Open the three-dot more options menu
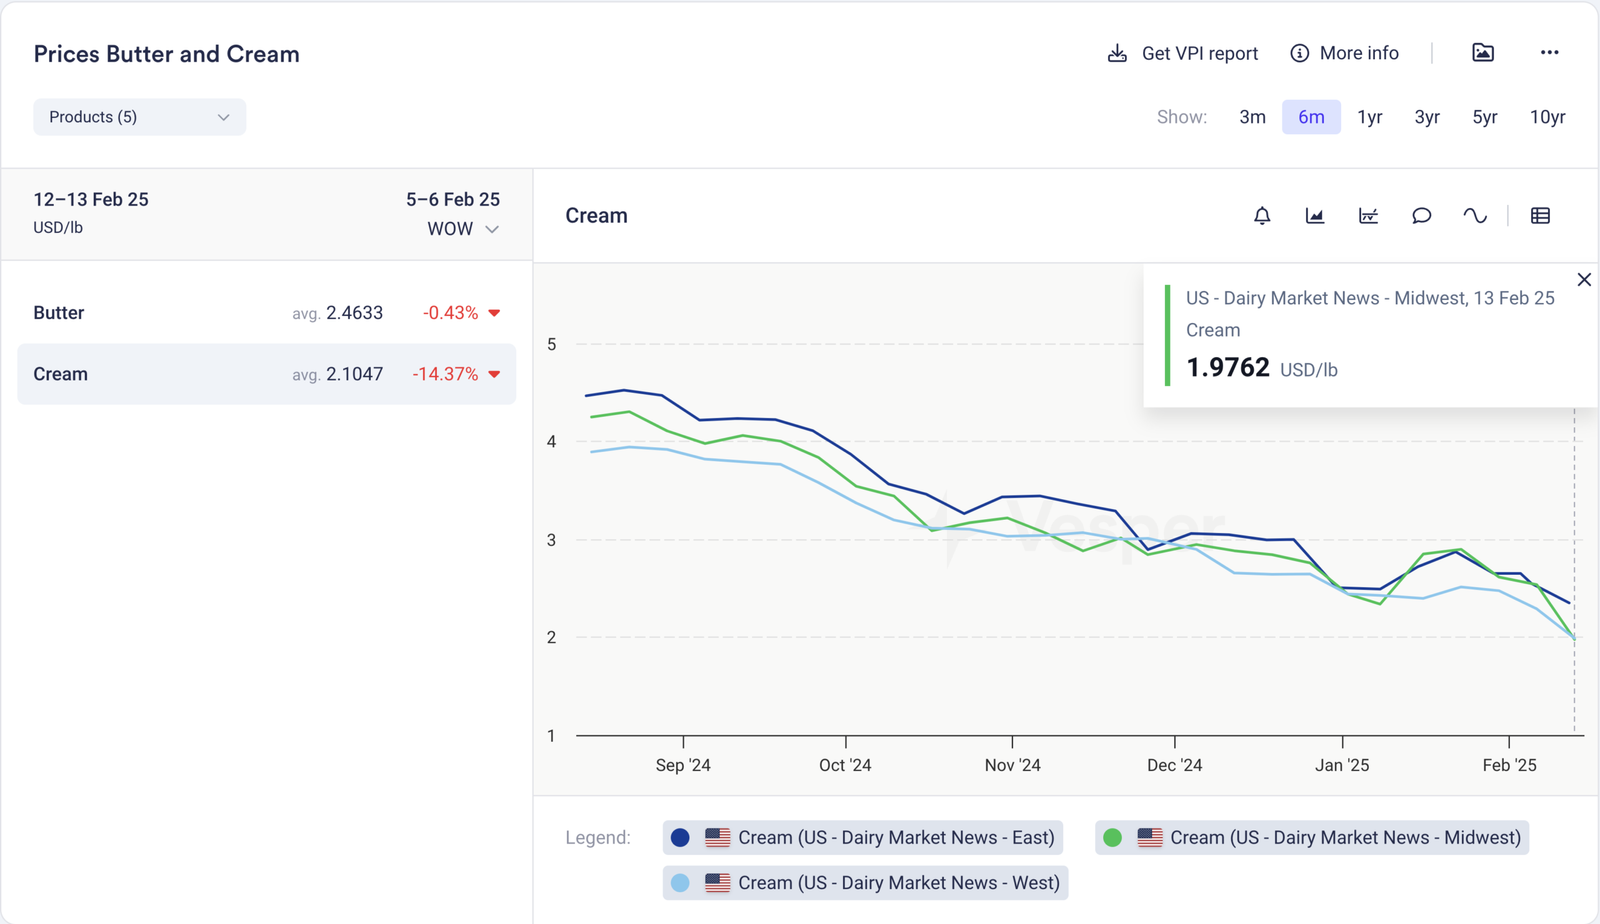 coord(1549,53)
